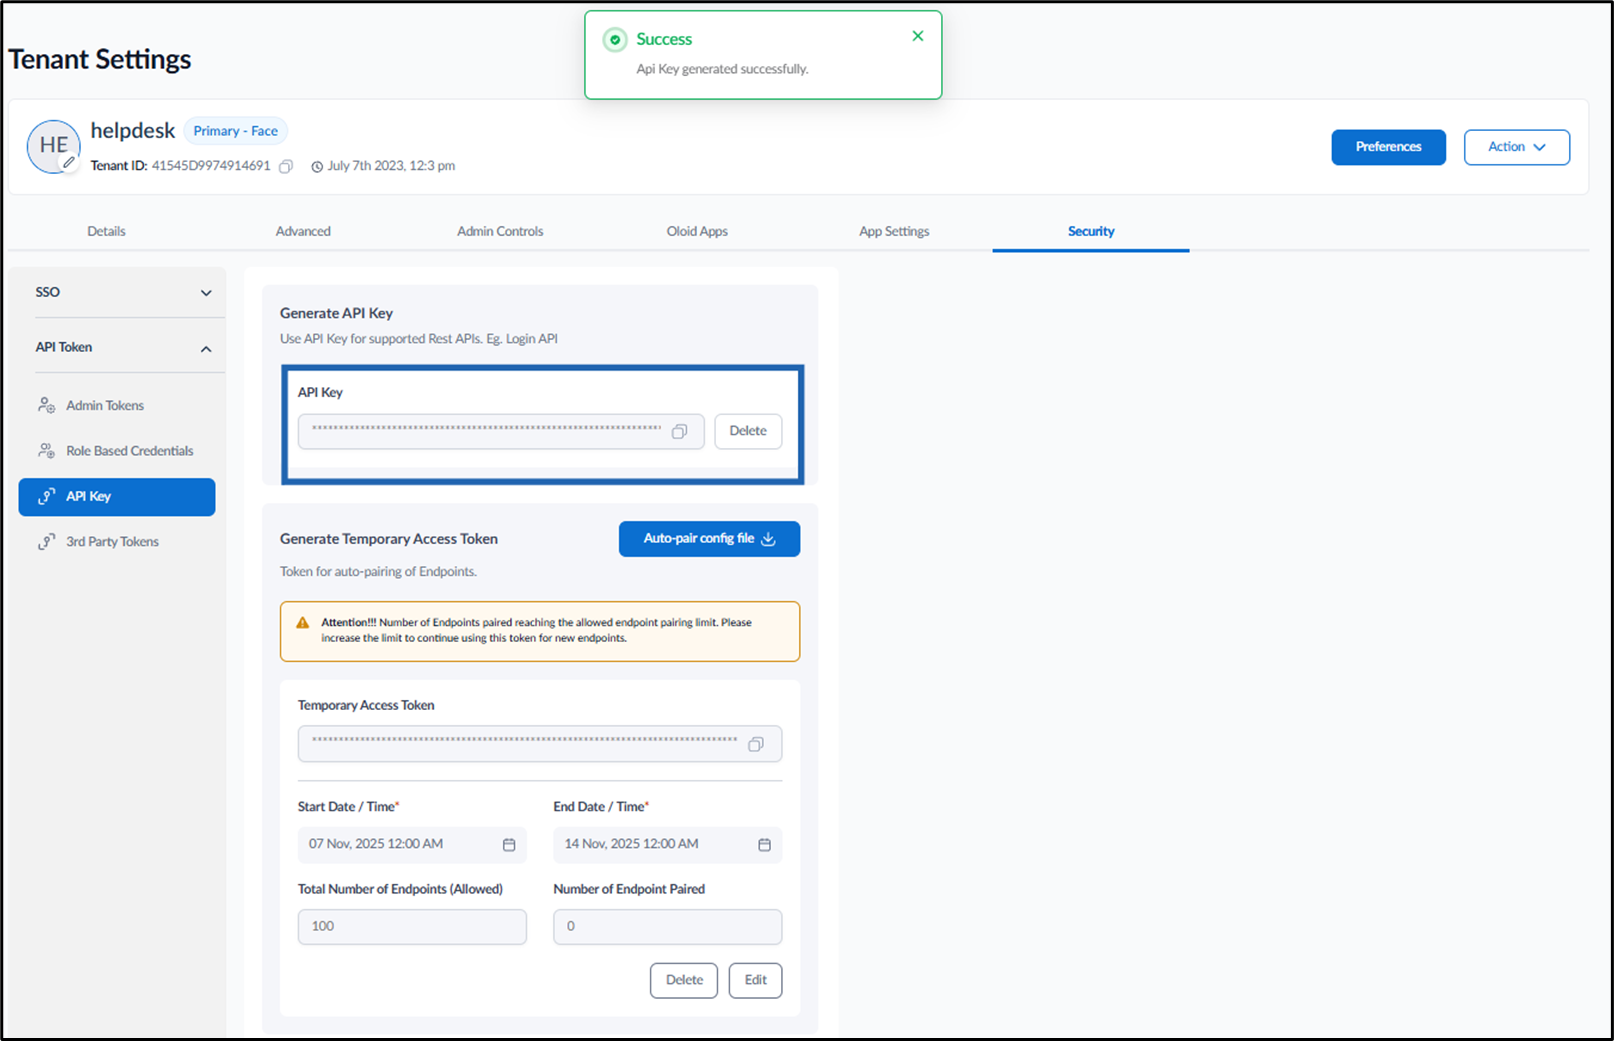Copy the Tenant ID to clipboard
The width and height of the screenshot is (1614, 1041).
click(286, 167)
